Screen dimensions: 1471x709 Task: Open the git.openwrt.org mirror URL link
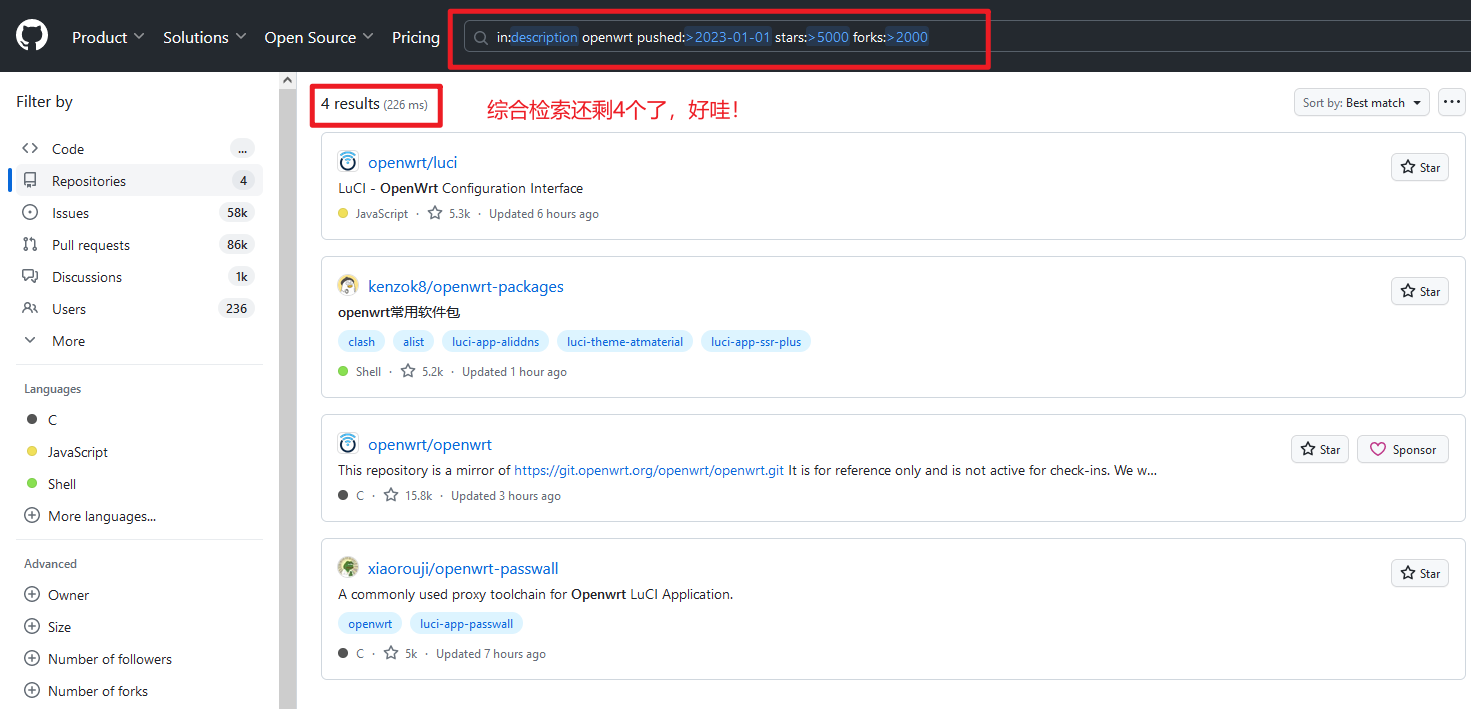[649, 470]
